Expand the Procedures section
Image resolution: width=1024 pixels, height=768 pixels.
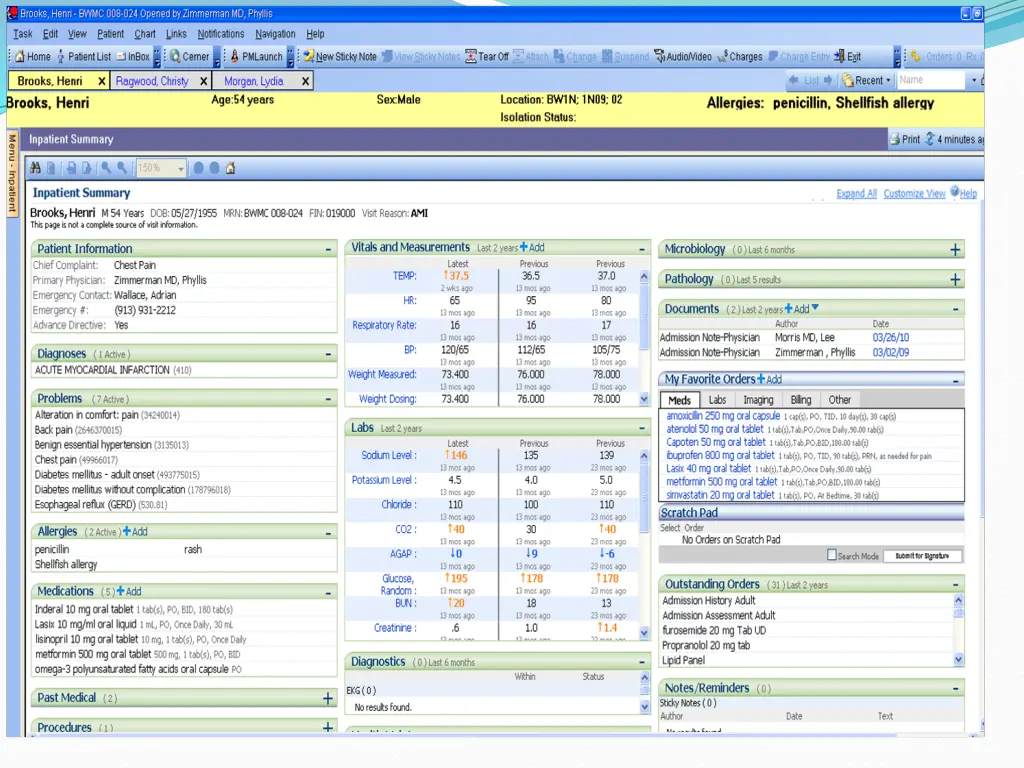coord(328,727)
